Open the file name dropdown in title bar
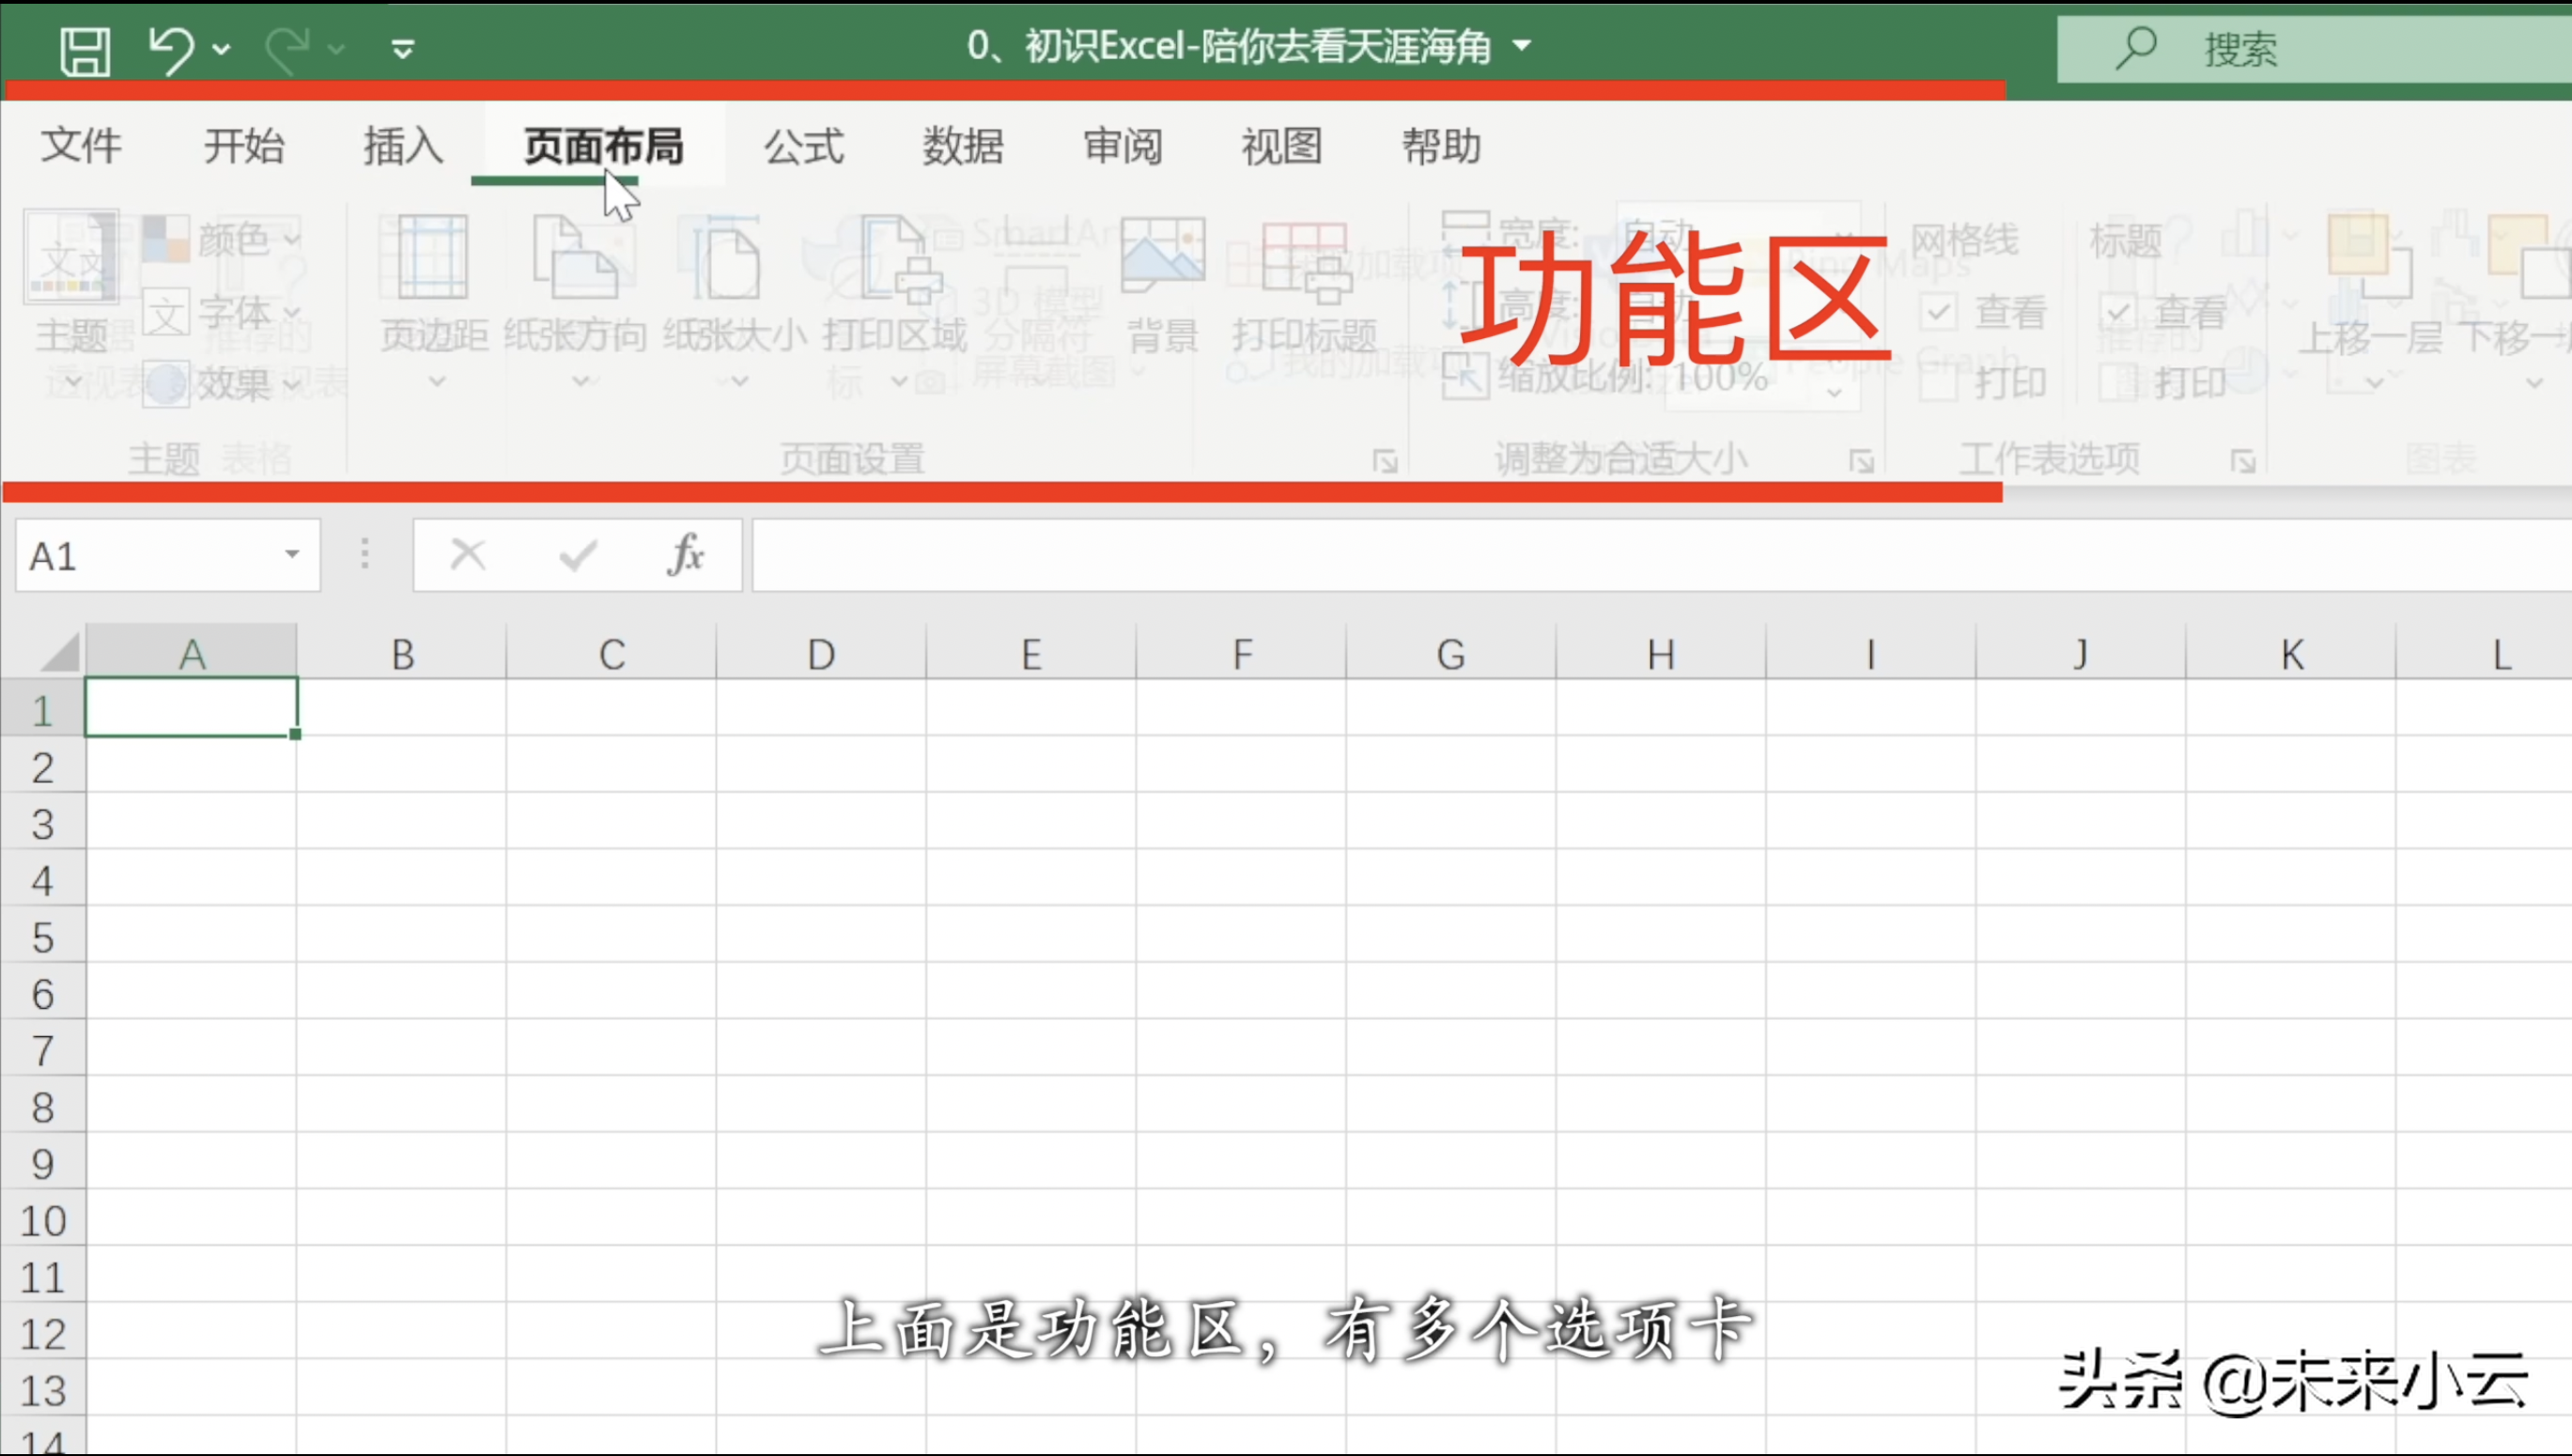This screenshot has height=1456, width=2572. [x=1522, y=46]
